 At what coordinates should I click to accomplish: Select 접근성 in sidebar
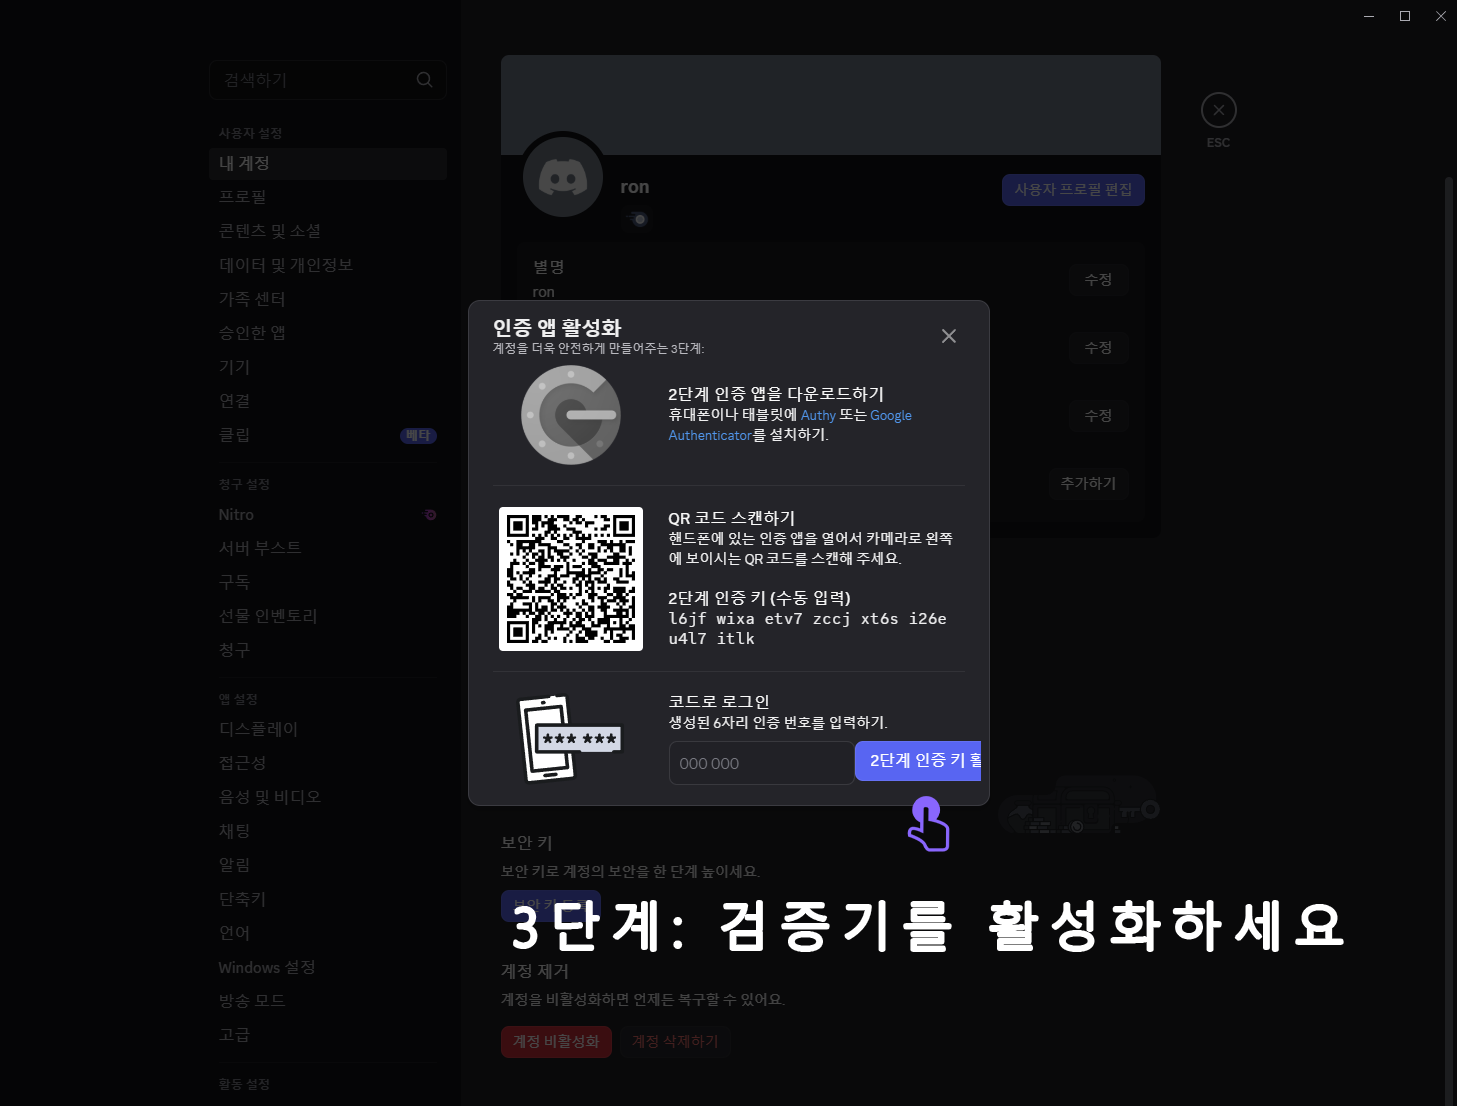pos(328,763)
